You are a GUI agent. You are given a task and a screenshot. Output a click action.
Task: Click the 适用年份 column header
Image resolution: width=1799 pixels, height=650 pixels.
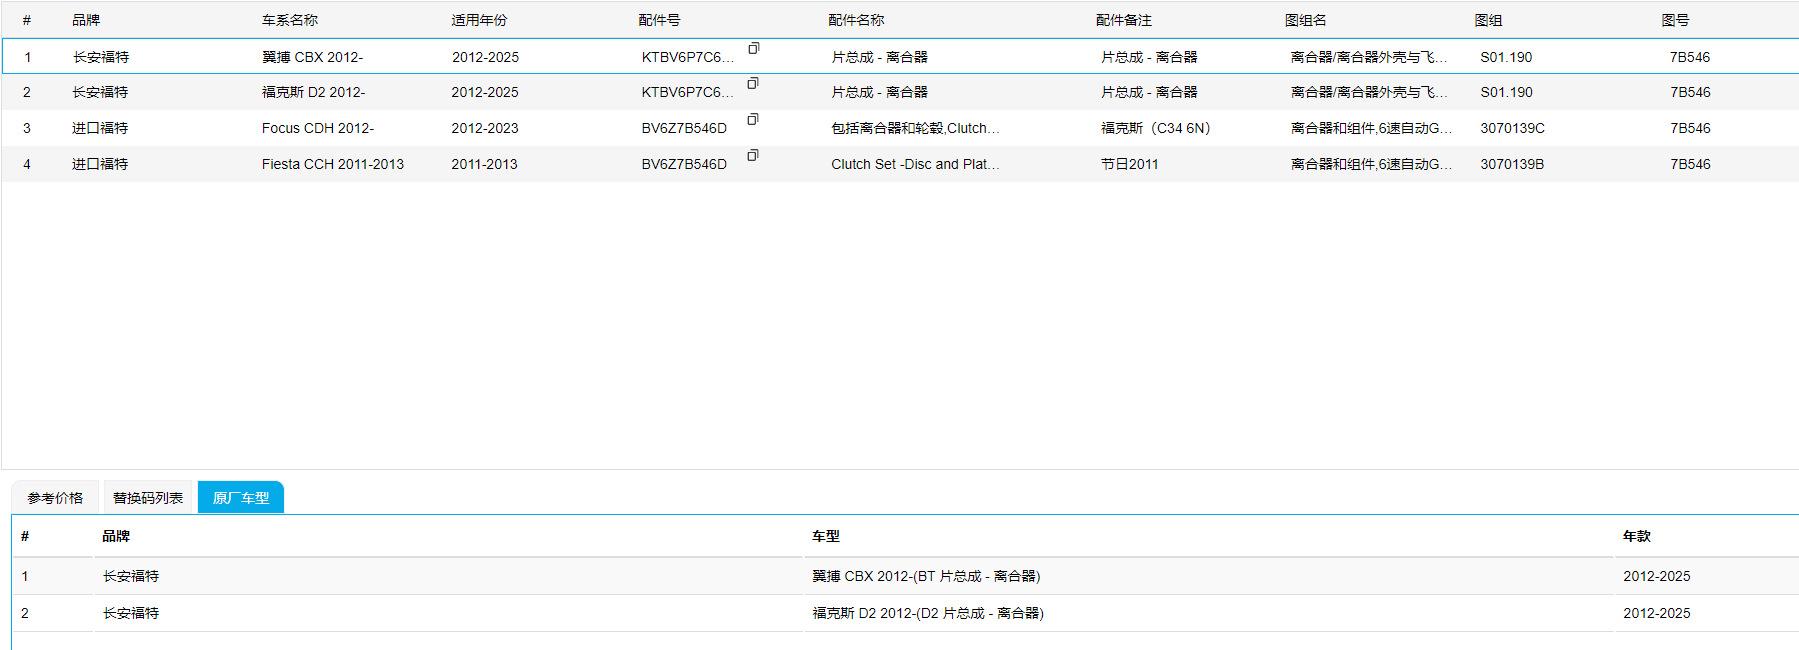[479, 20]
